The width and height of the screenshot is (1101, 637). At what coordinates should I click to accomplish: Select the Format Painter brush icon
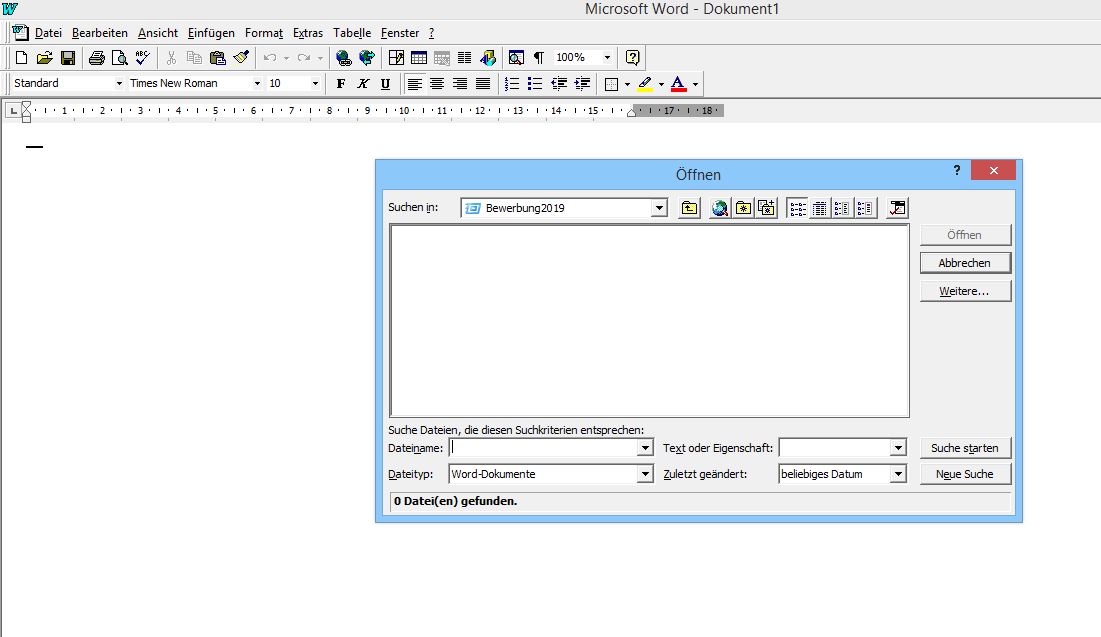coord(241,58)
